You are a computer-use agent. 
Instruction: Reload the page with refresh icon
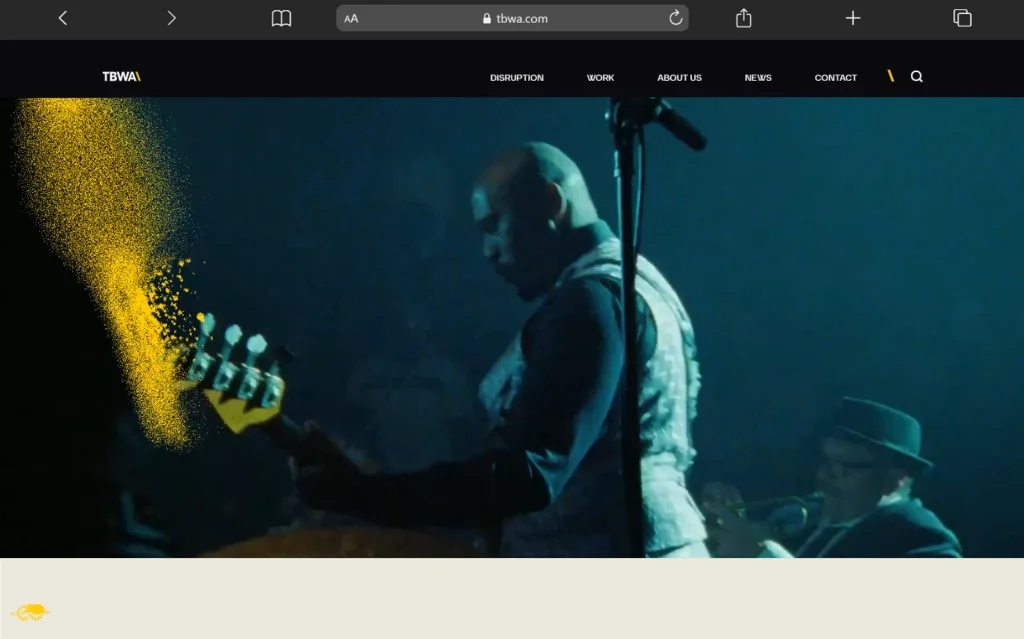coord(676,18)
